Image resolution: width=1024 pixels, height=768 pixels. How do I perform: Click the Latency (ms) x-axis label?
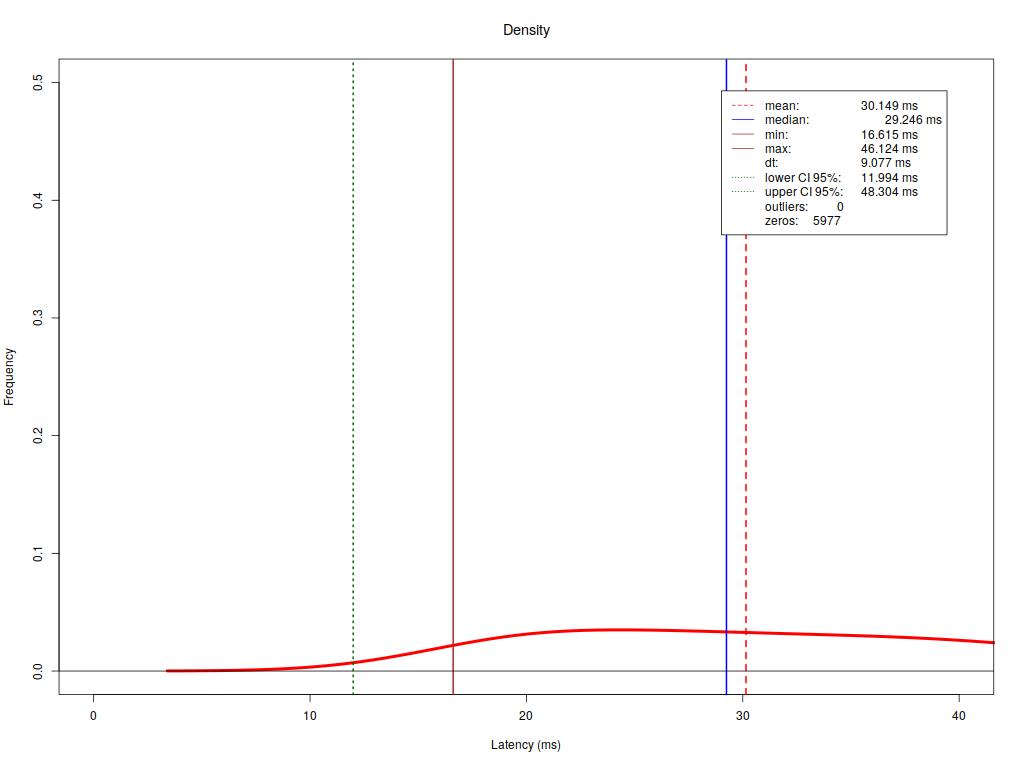(526, 746)
